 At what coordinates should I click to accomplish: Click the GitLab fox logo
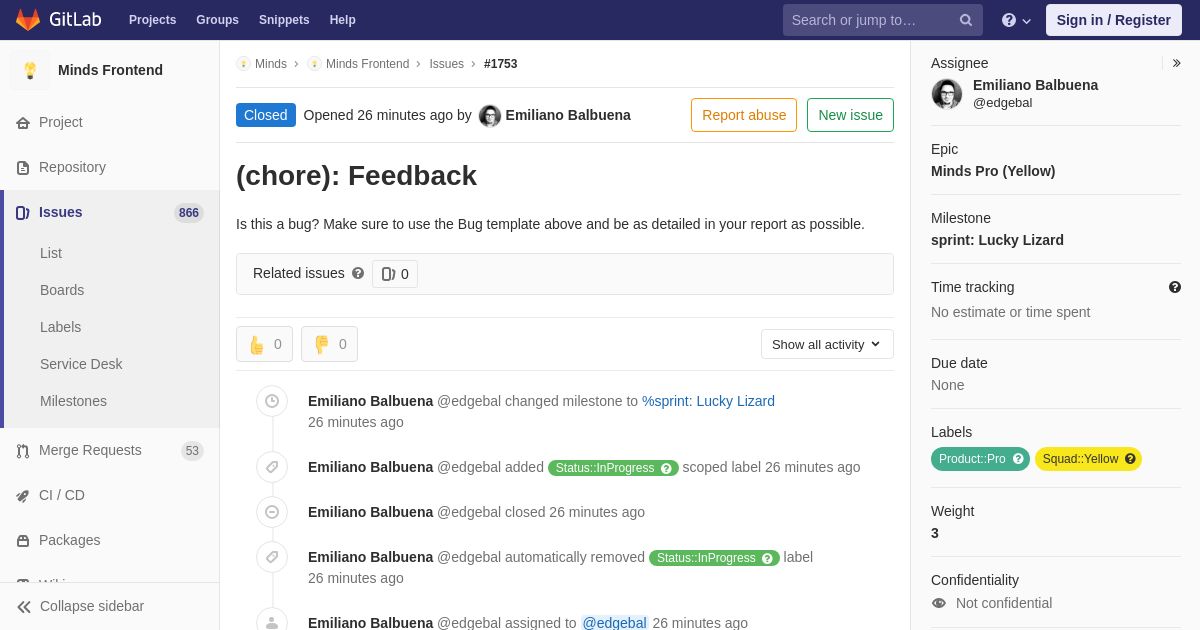pyautogui.click(x=28, y=20)
